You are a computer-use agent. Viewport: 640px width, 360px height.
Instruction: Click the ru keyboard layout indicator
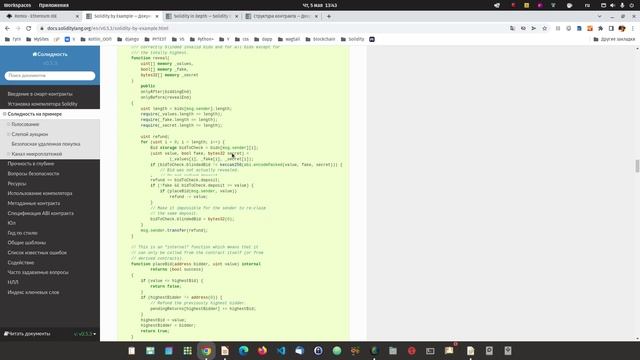coord(587,5)
